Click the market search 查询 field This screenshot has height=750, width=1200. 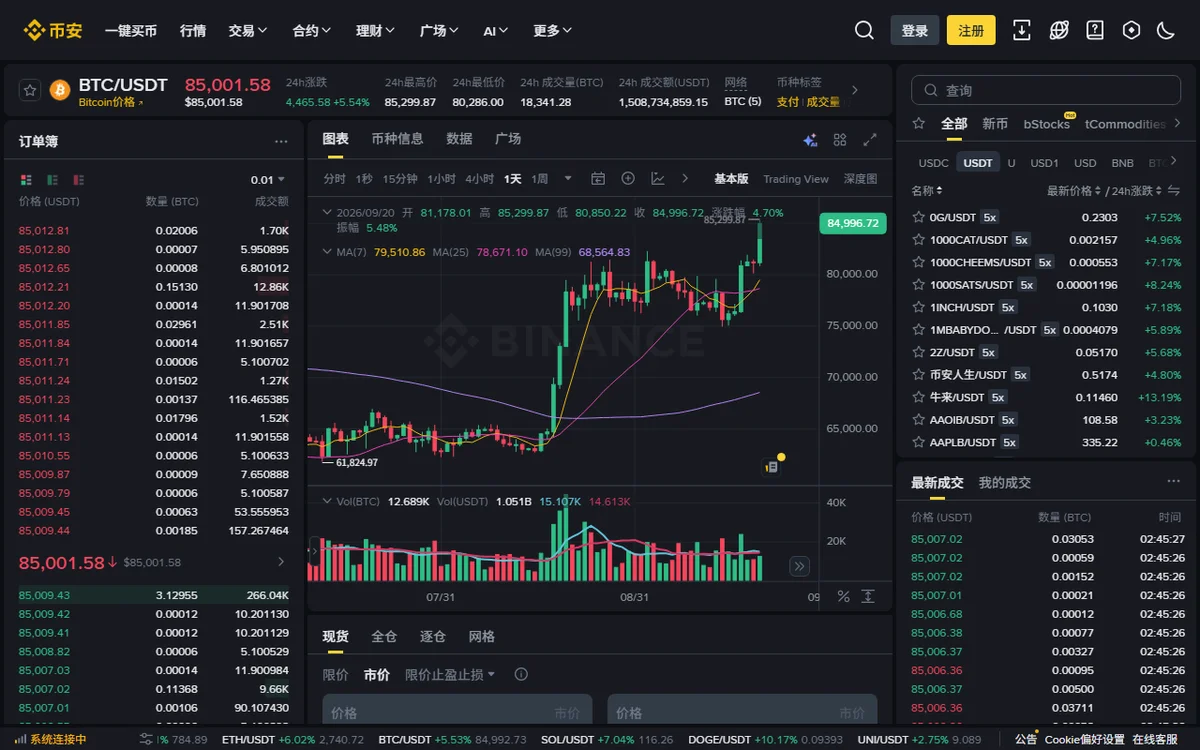(1045, 90)
